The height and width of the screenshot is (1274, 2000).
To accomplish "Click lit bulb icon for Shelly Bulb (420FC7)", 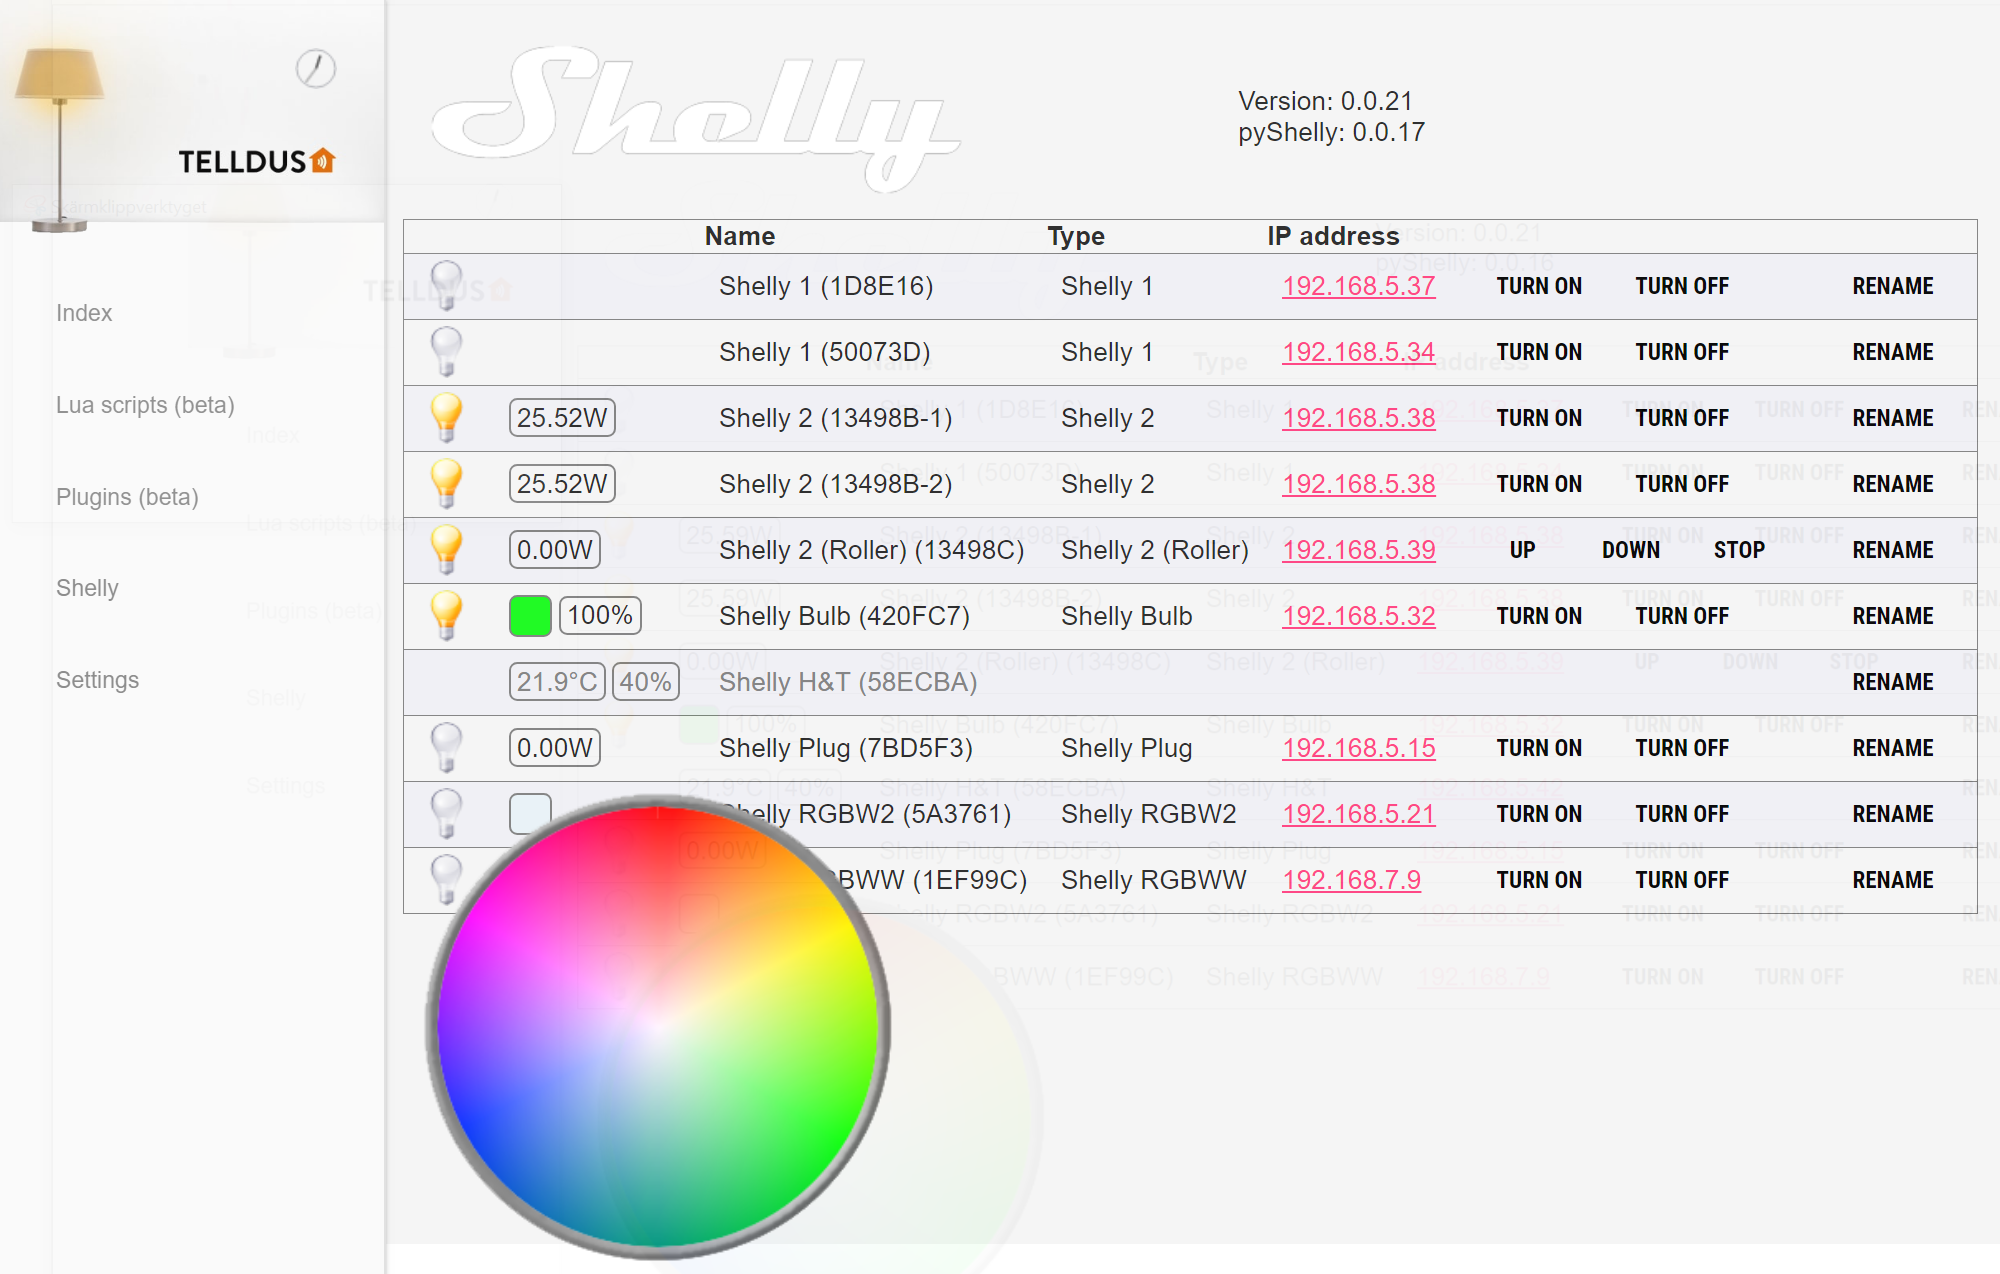I will 446,615.
